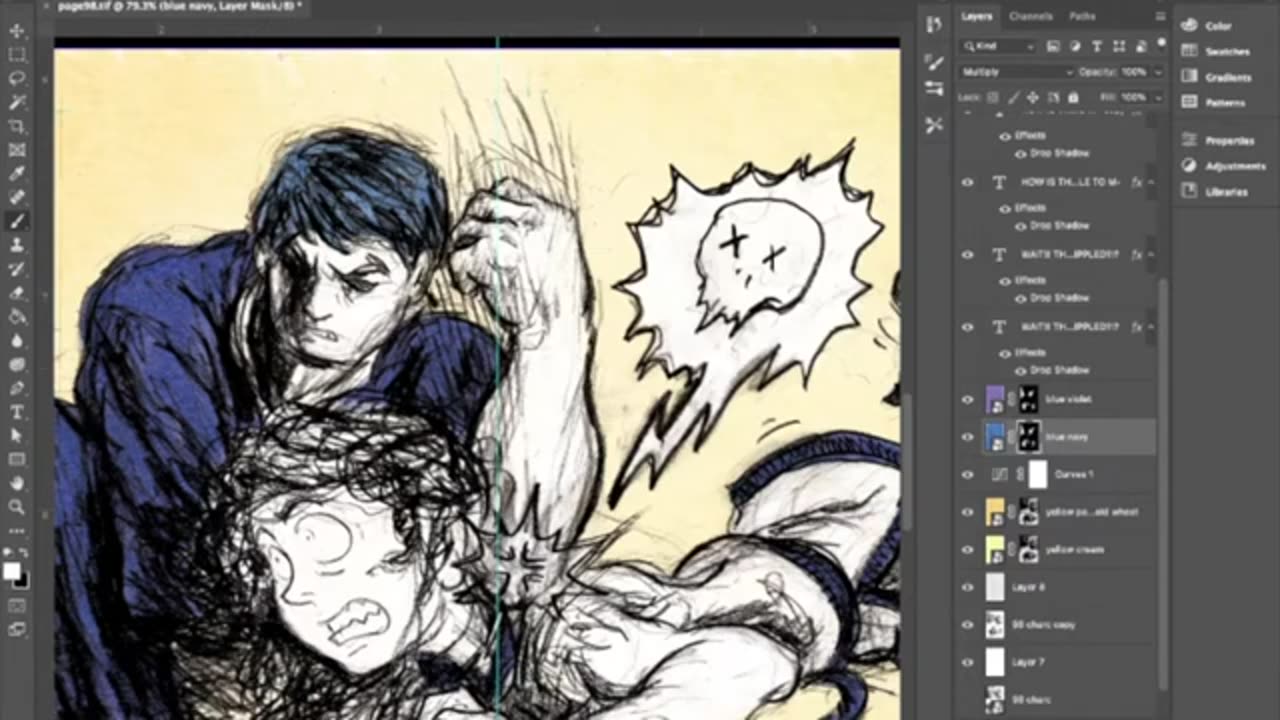Select the Brush tool
This screenshot has height=720, width=1280.
click(17, 222)
